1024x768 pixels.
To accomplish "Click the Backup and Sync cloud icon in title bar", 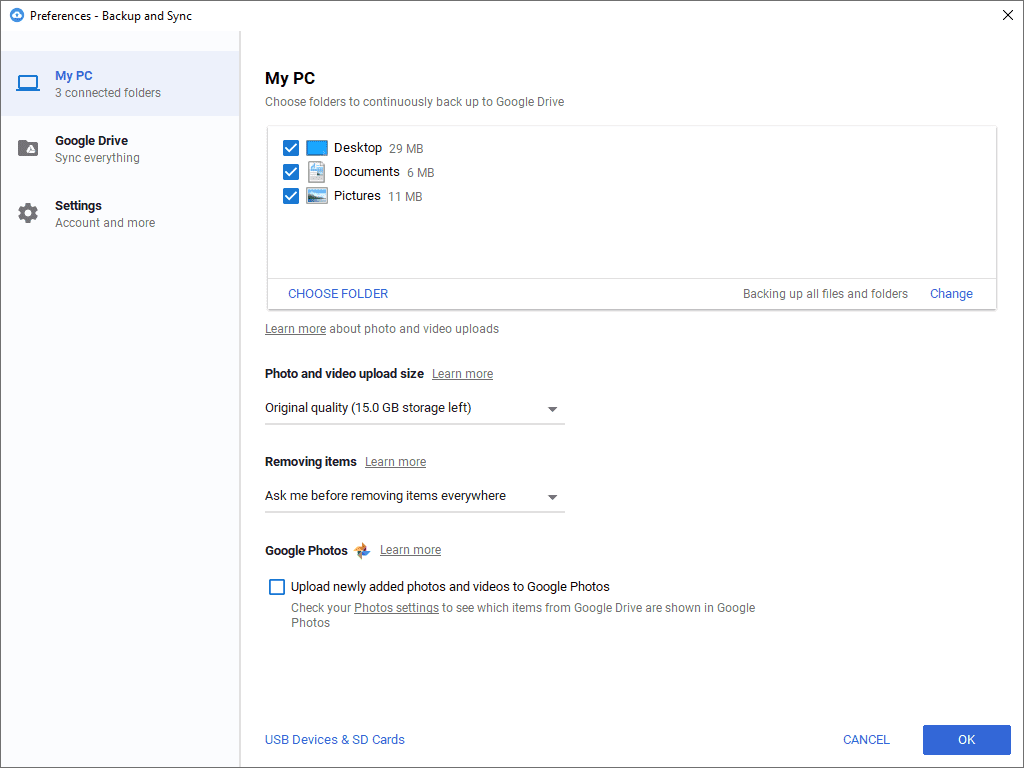I will [x=17, y=15].
